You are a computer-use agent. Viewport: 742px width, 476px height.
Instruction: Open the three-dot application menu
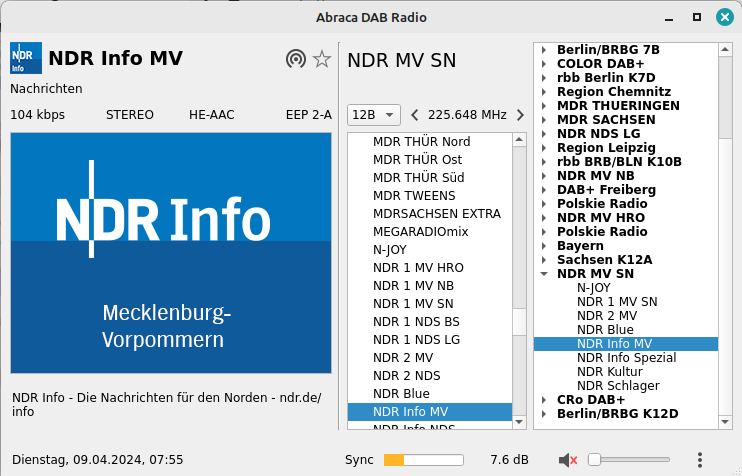tap(699, 460)
